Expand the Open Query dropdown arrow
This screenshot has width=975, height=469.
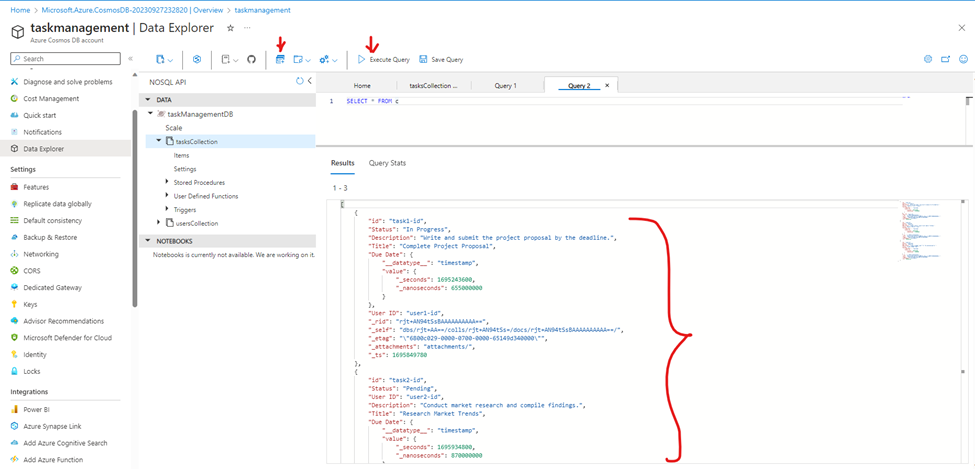point(308,60)
